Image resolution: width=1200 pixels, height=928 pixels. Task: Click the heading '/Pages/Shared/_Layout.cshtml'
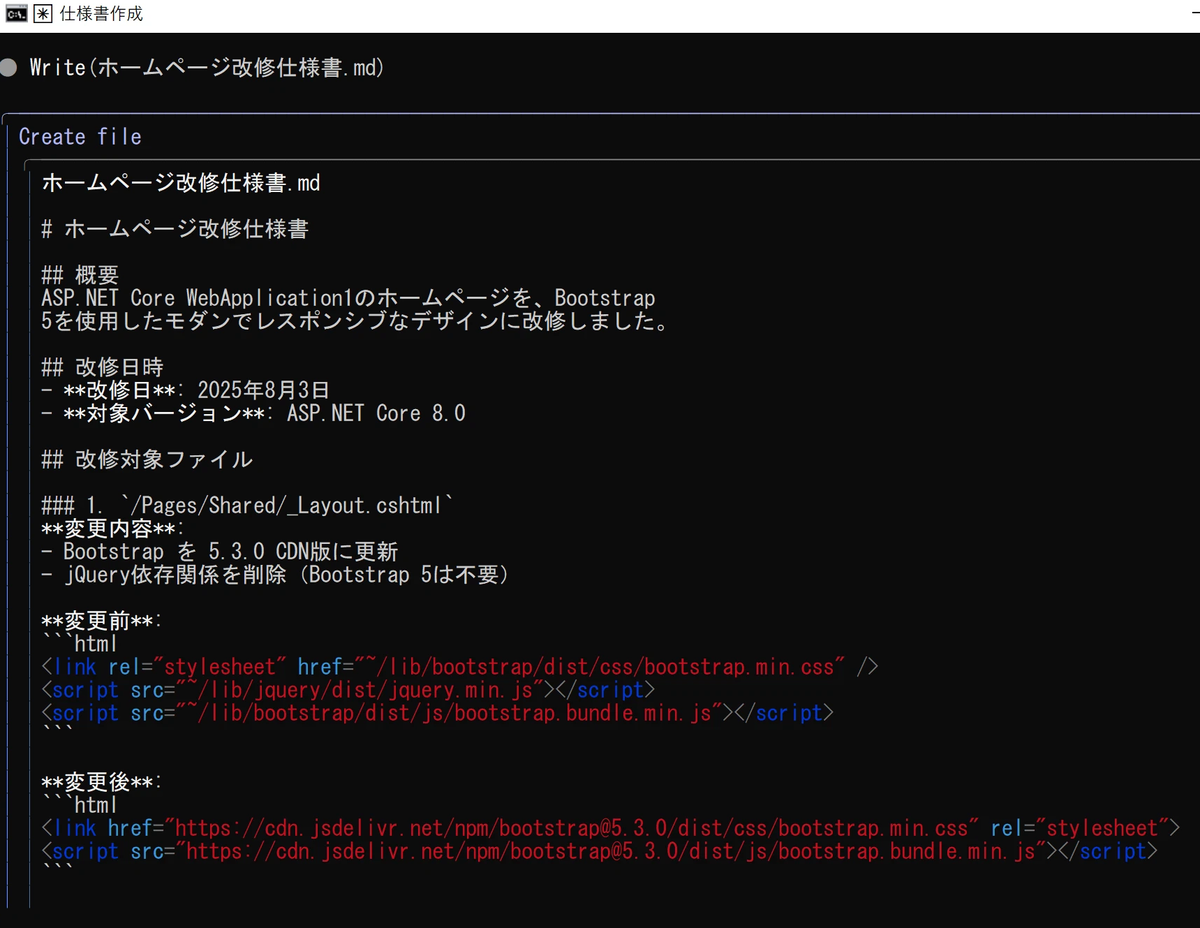pyautogui.click(x=248, y=505)
